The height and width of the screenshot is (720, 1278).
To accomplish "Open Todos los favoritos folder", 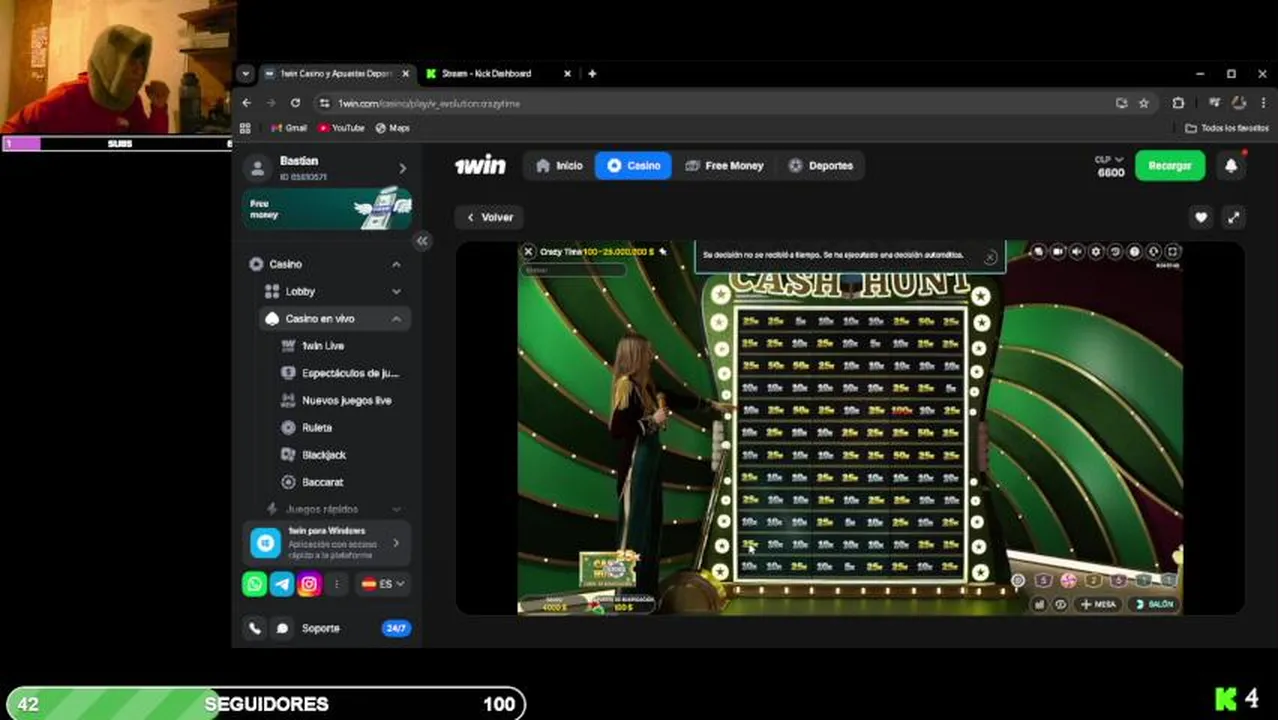I will pyautogui.click(x=1227, y=128).
